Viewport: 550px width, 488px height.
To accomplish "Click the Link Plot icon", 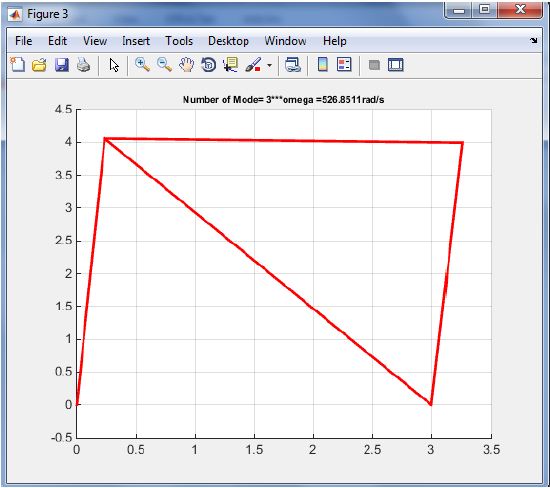I will [x=293, y=65].
